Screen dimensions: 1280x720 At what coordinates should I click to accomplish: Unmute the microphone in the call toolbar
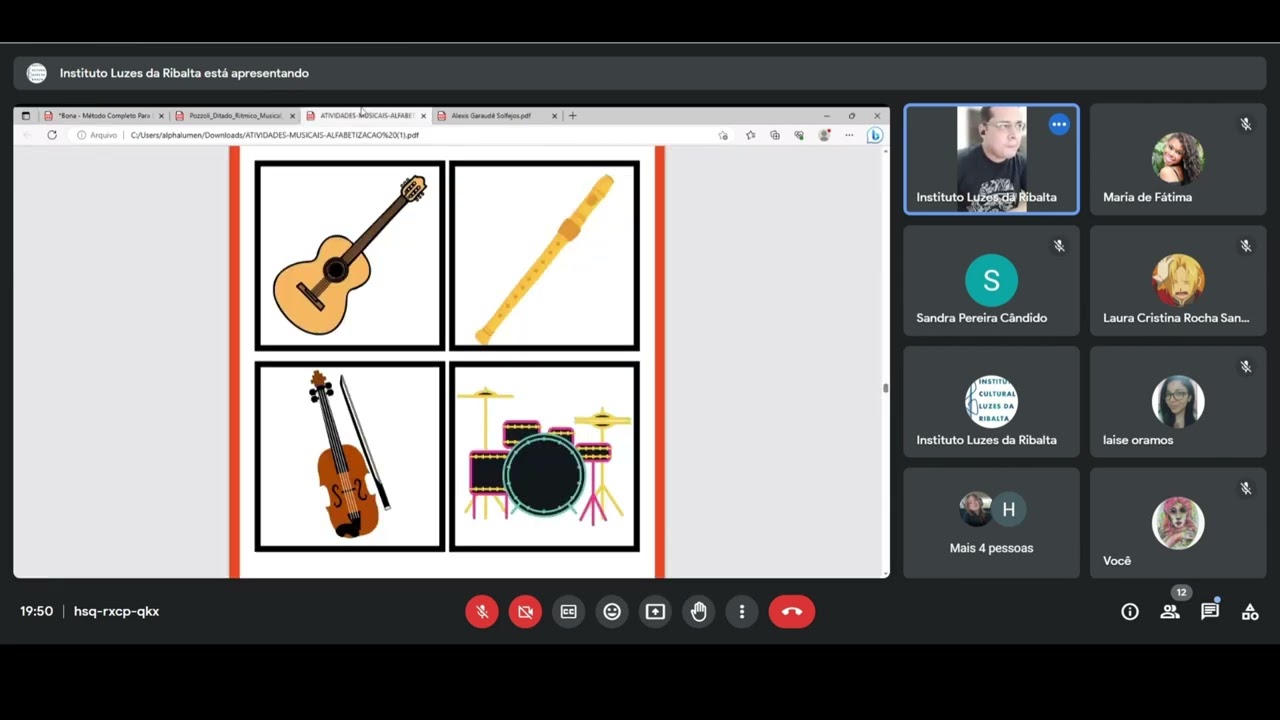(482, 612)
